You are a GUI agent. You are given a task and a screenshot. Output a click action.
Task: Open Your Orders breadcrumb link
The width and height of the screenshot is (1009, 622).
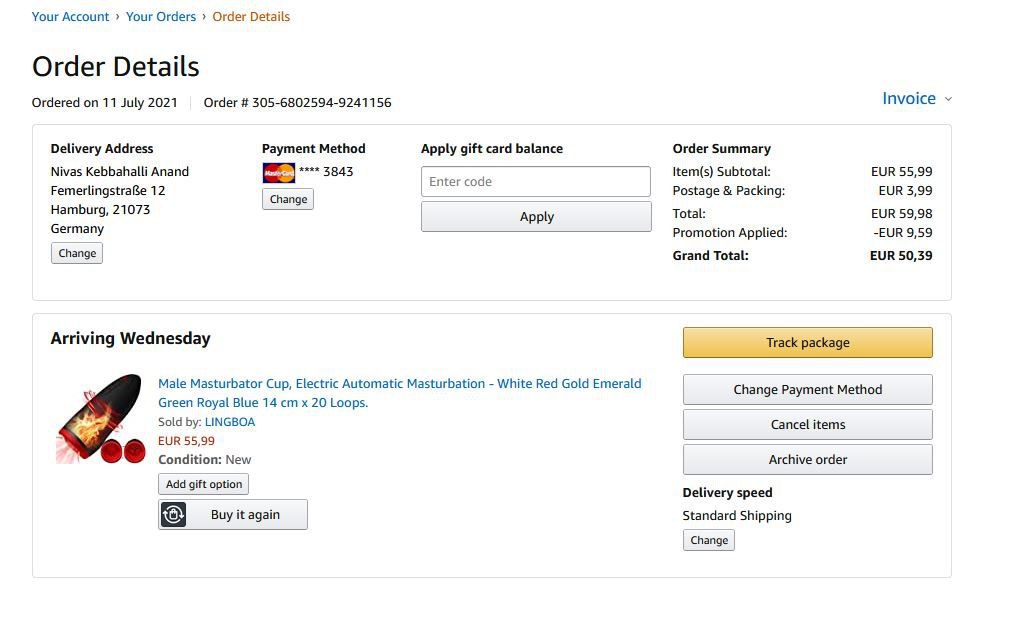tap(161, 17)
